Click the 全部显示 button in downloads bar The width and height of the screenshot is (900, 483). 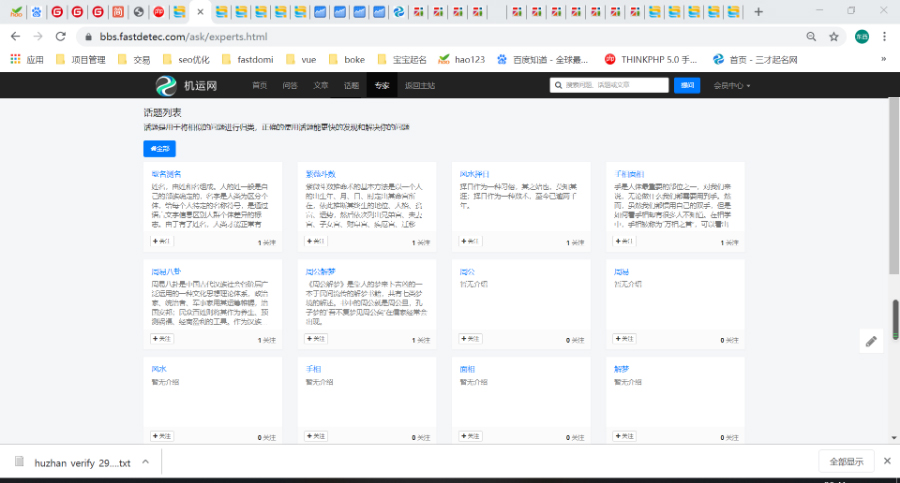846,462
